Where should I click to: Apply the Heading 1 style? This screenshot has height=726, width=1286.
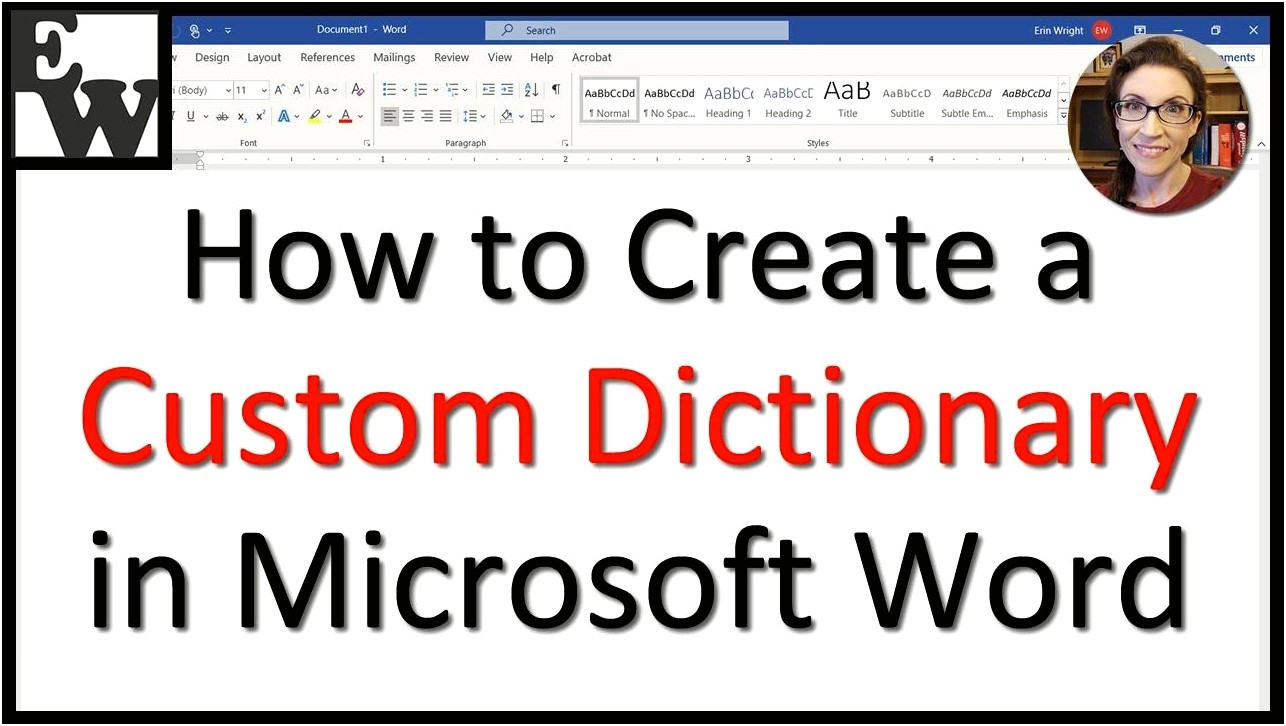pyautogui.click(x=729, y=101)
